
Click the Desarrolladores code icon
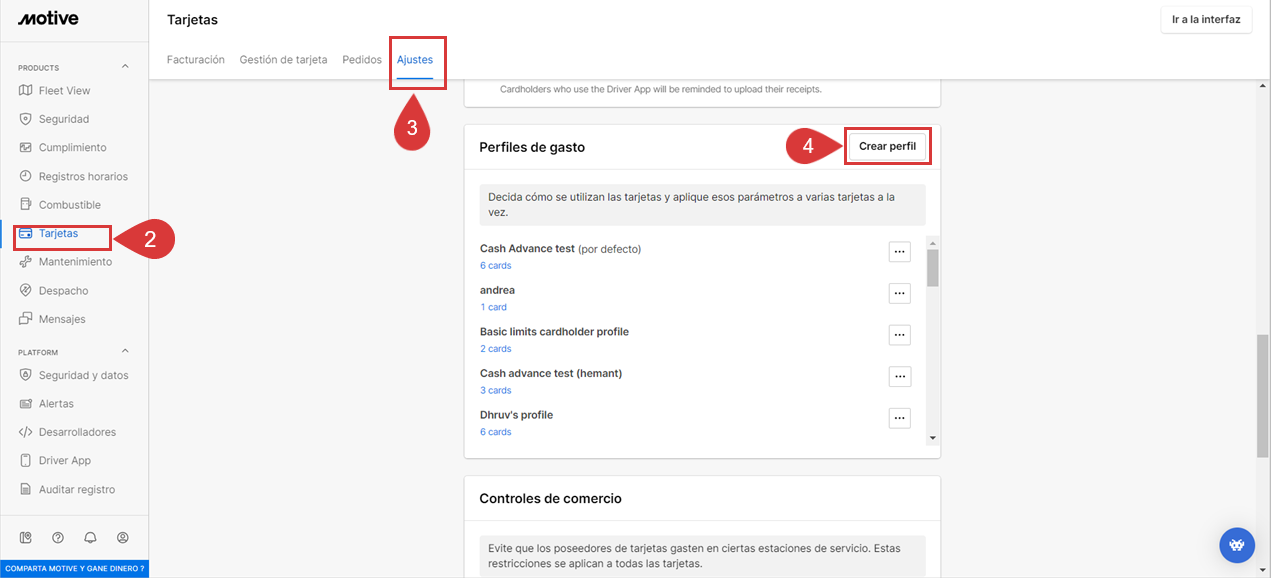(26, 432)
